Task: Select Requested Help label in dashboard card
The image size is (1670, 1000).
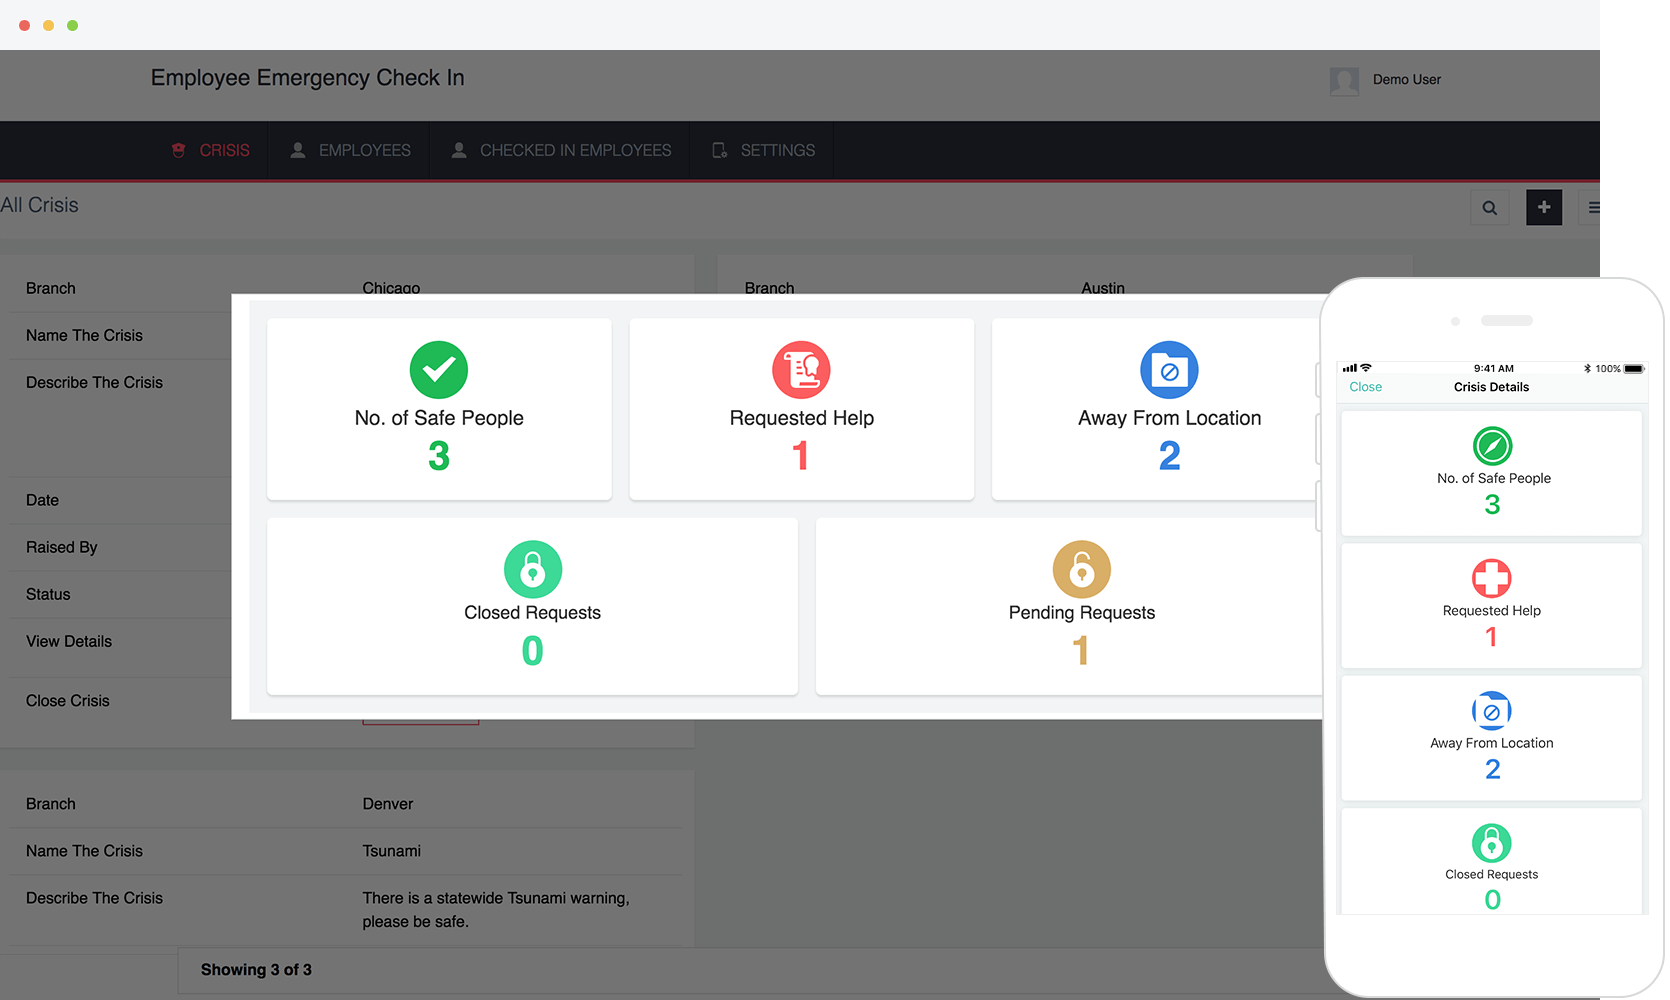Action: 802,418
